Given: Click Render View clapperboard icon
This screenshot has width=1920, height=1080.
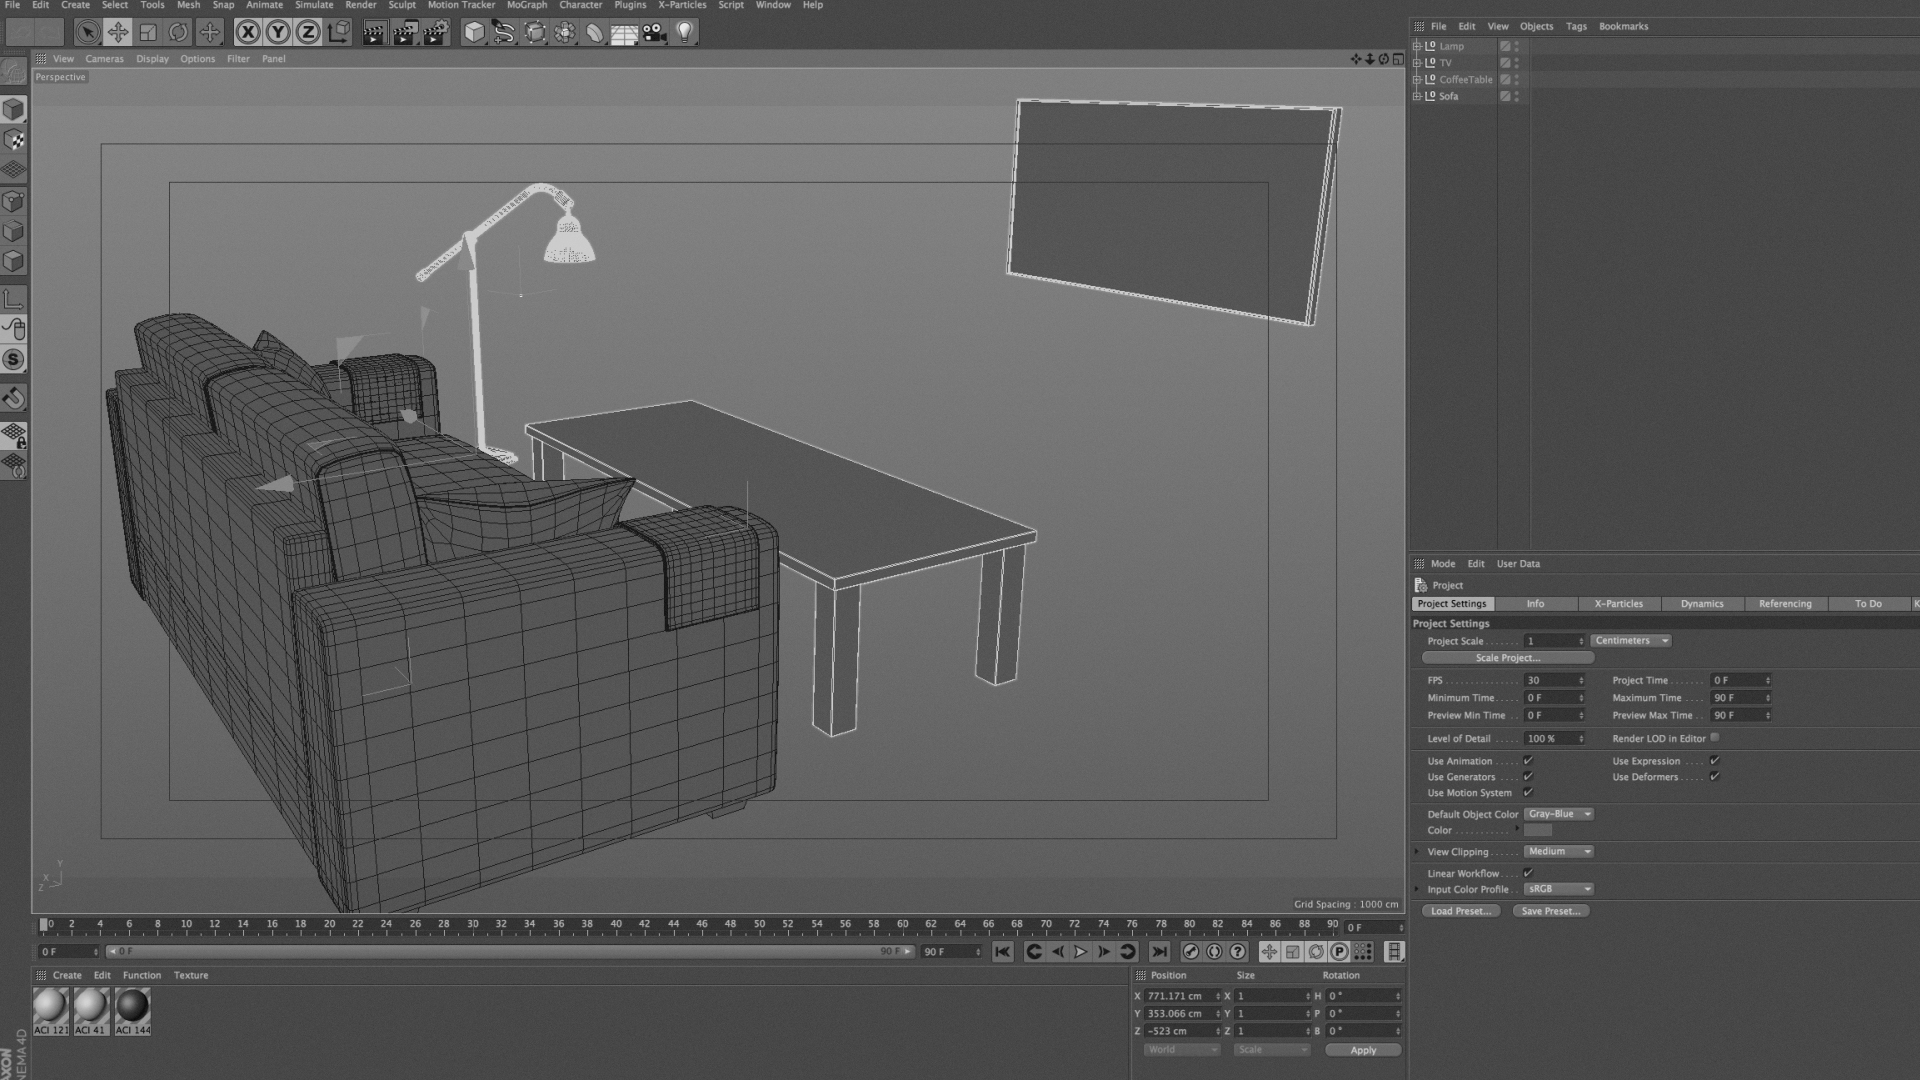Looking at the screenshot, I should click(x=374, y=32).
